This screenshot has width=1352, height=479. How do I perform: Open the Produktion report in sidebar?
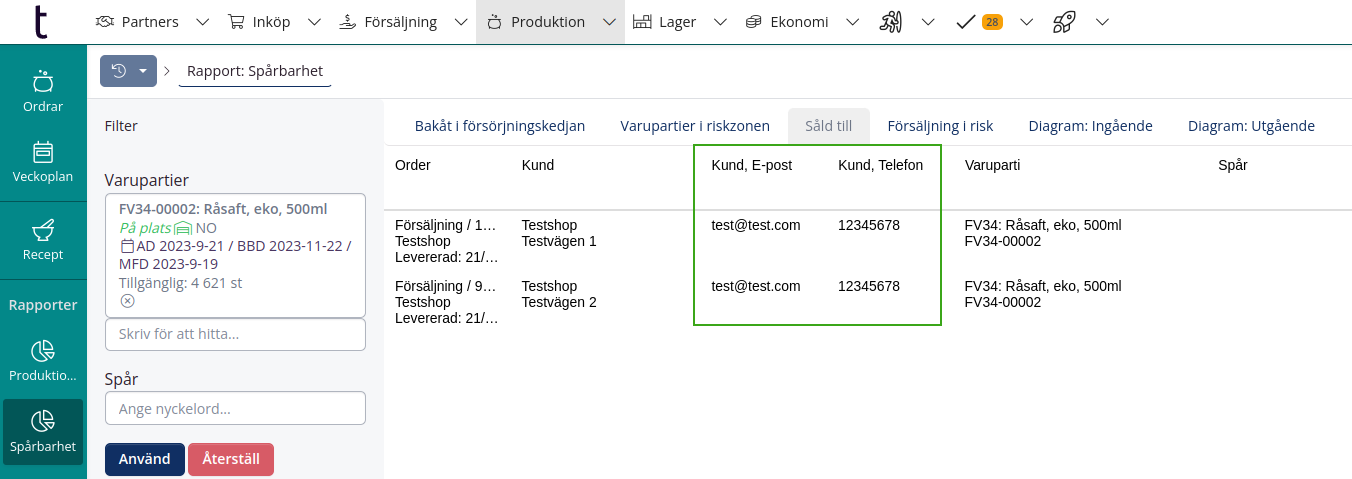[43, 361]
